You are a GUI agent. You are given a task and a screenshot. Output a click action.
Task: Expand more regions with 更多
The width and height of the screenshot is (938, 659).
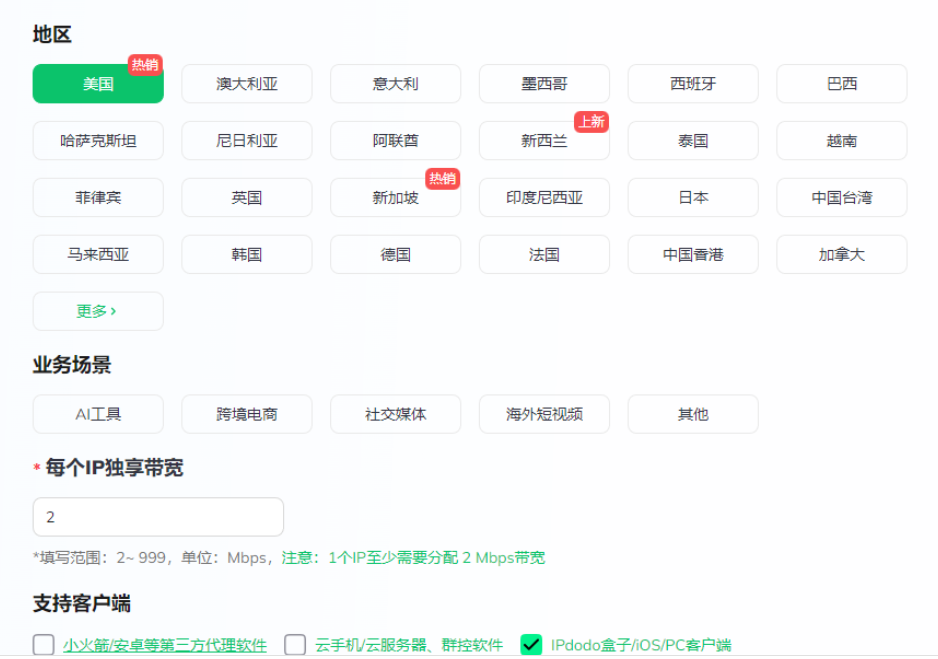98,311
